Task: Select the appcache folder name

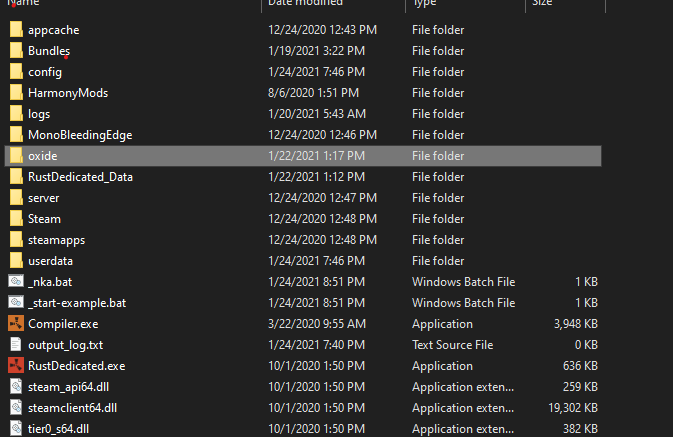Action: coord(53,30)
